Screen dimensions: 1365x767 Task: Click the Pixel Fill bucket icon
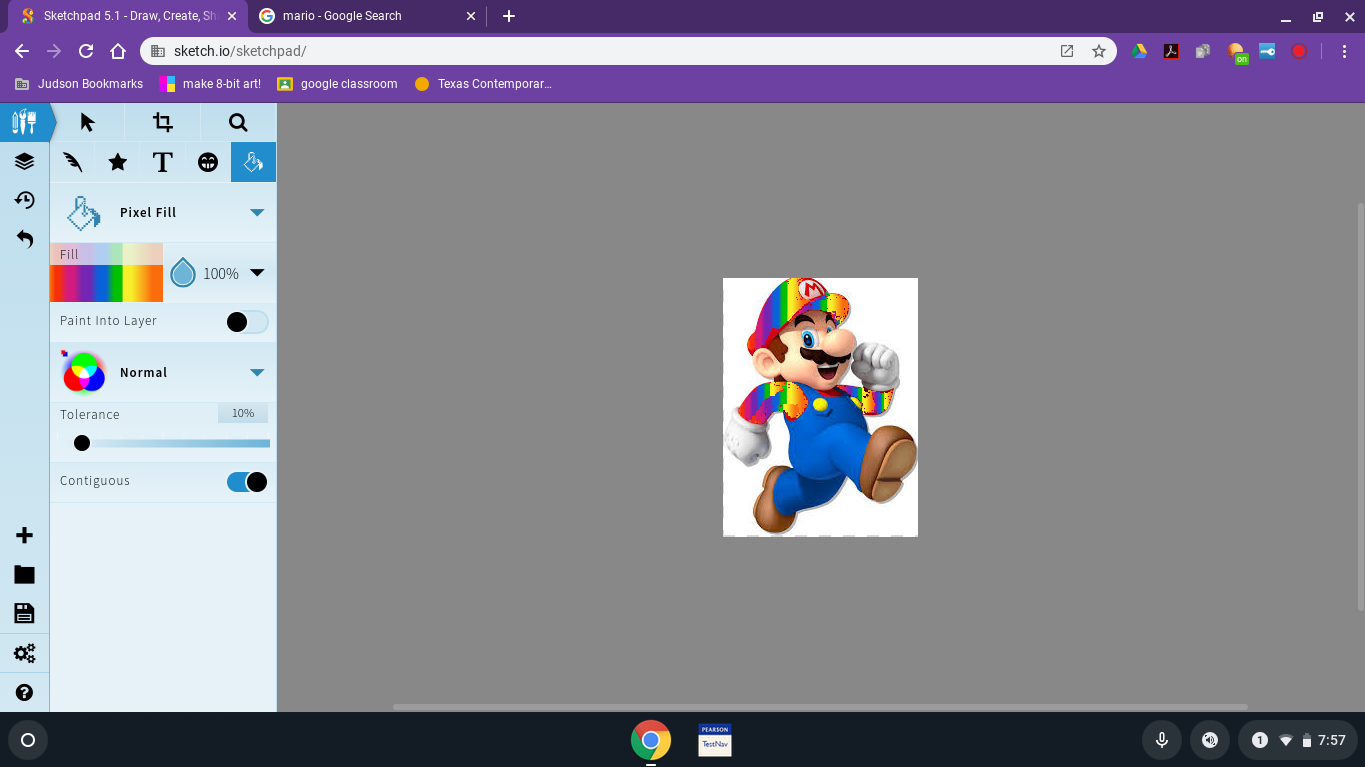(x=83, y=212)
